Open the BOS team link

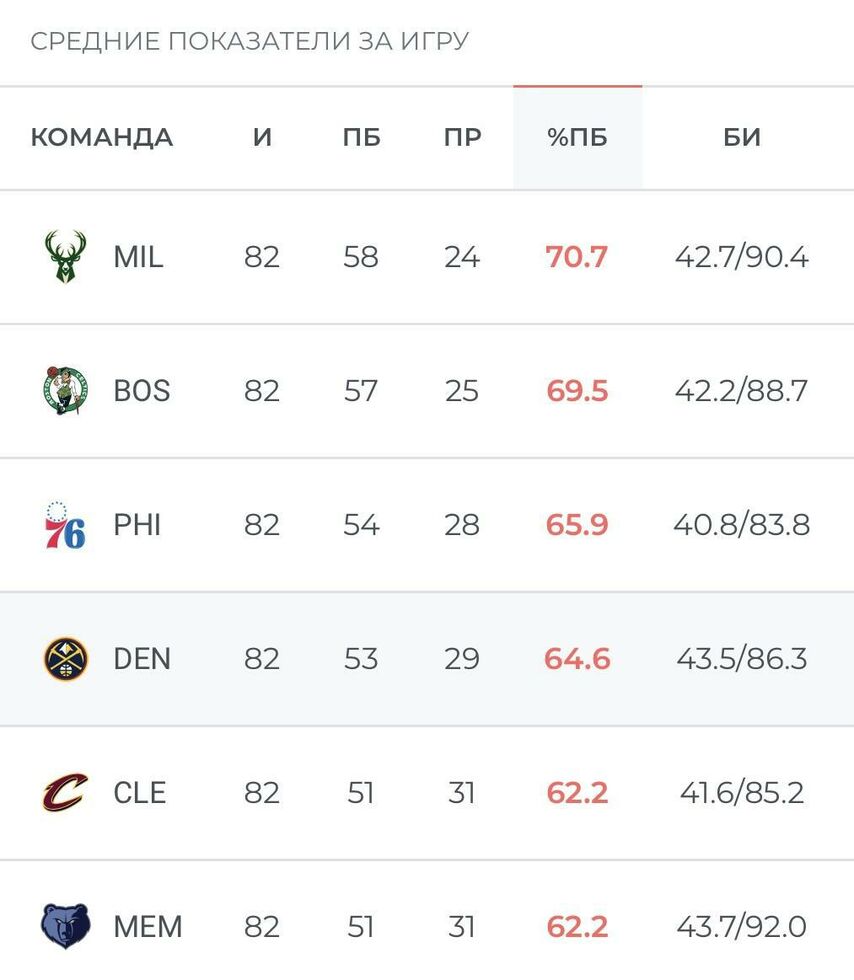coord(141,391)
